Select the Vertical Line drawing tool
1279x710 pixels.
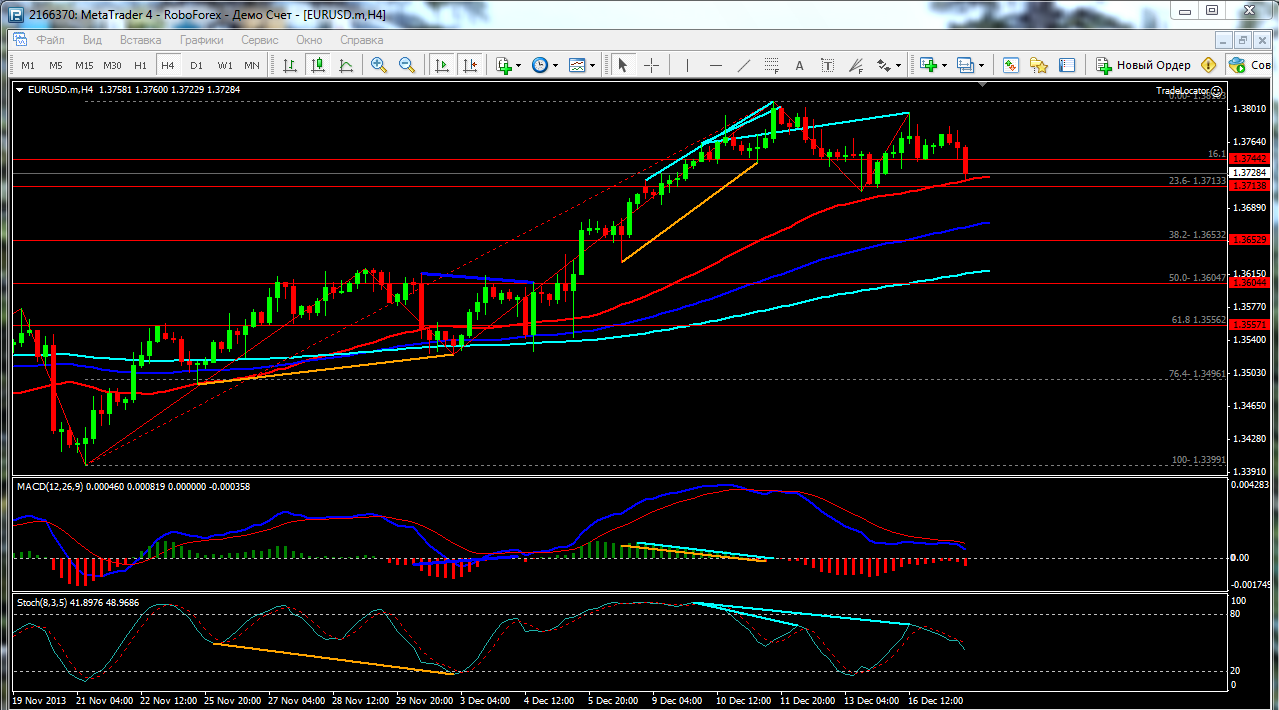click(x=687, y=65)
